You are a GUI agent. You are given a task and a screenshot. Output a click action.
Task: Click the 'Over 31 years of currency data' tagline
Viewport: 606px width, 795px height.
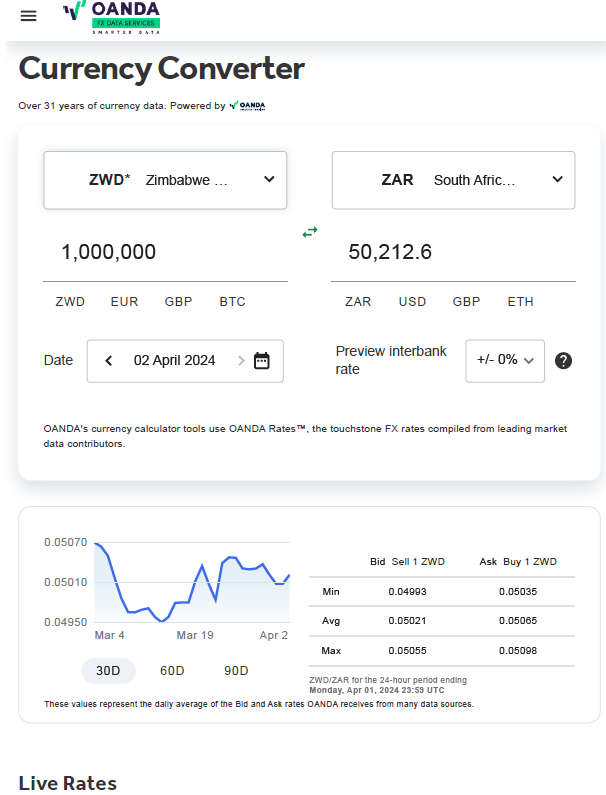coord(92,105)
